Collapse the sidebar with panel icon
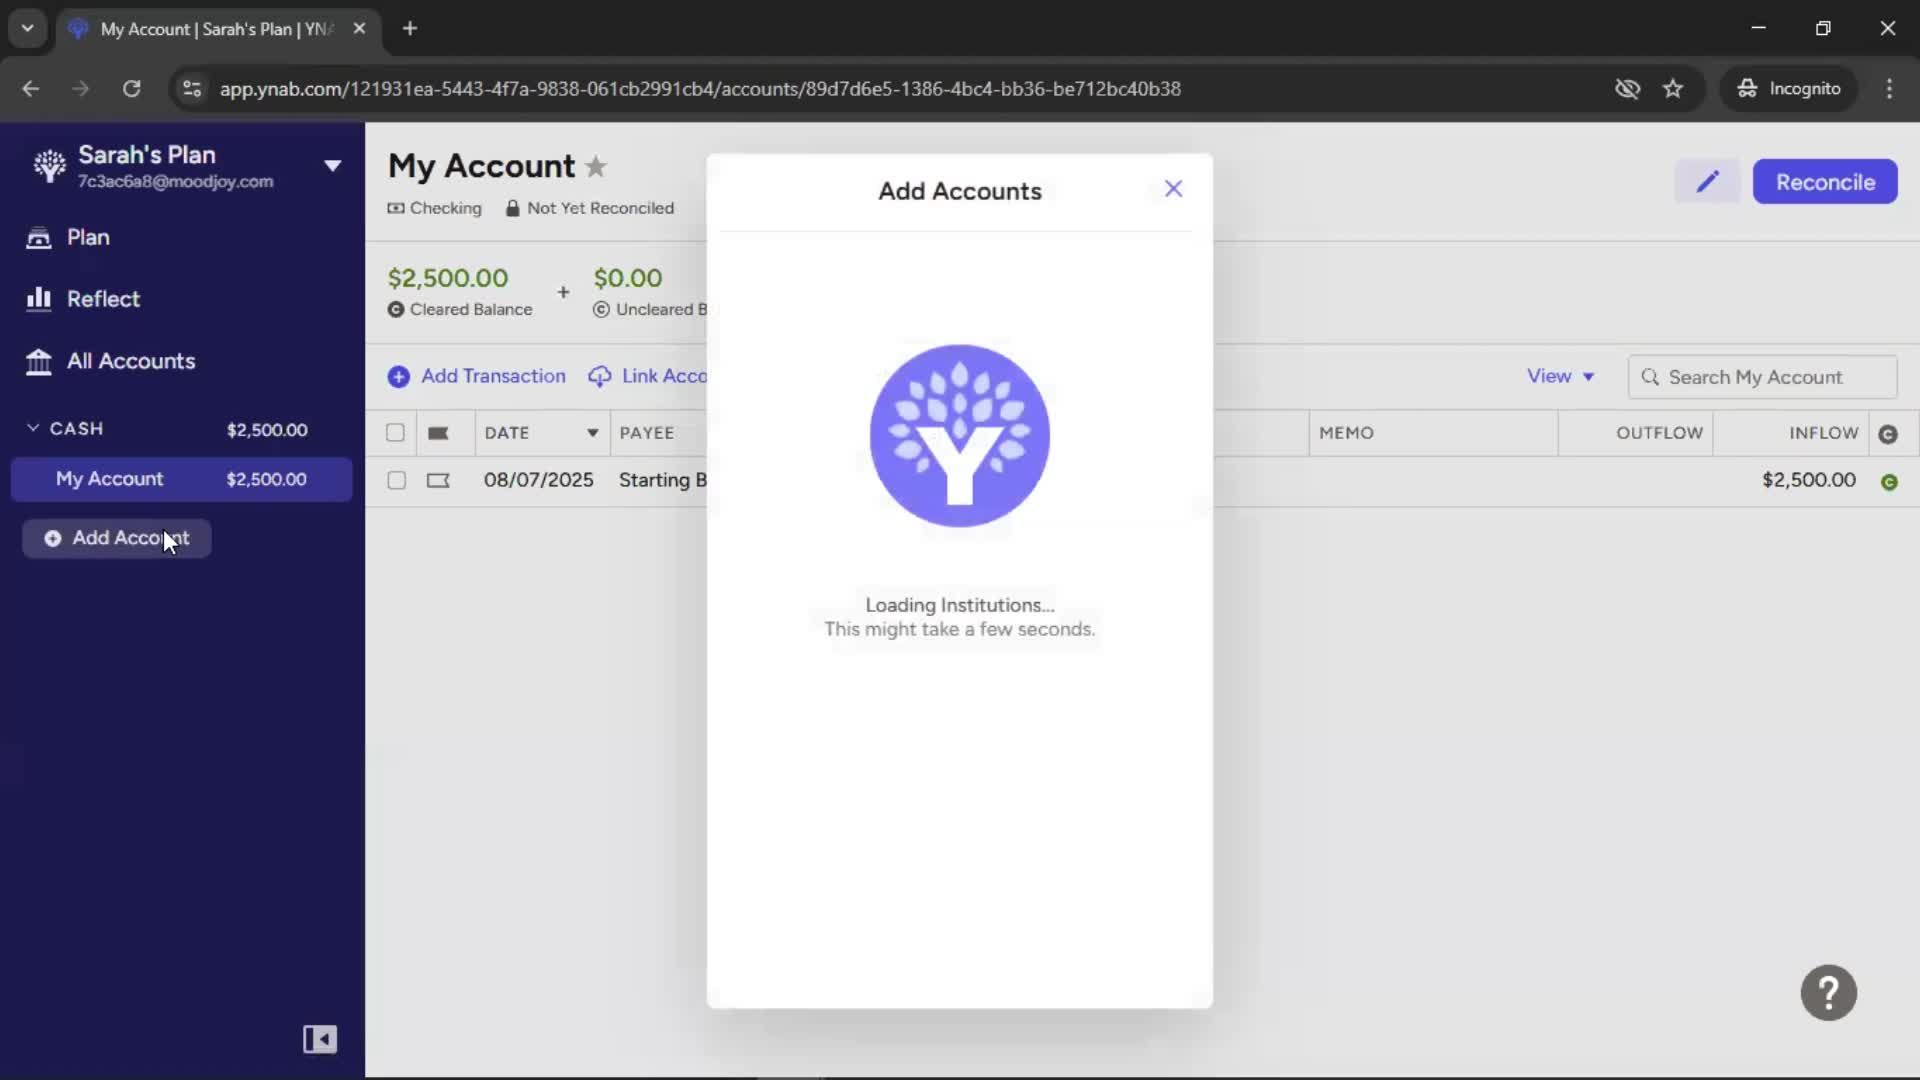 click(320, 1040)
